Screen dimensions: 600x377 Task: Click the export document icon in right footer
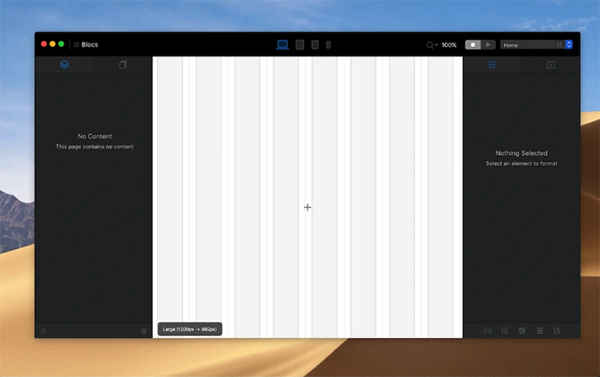click(557, 331)
